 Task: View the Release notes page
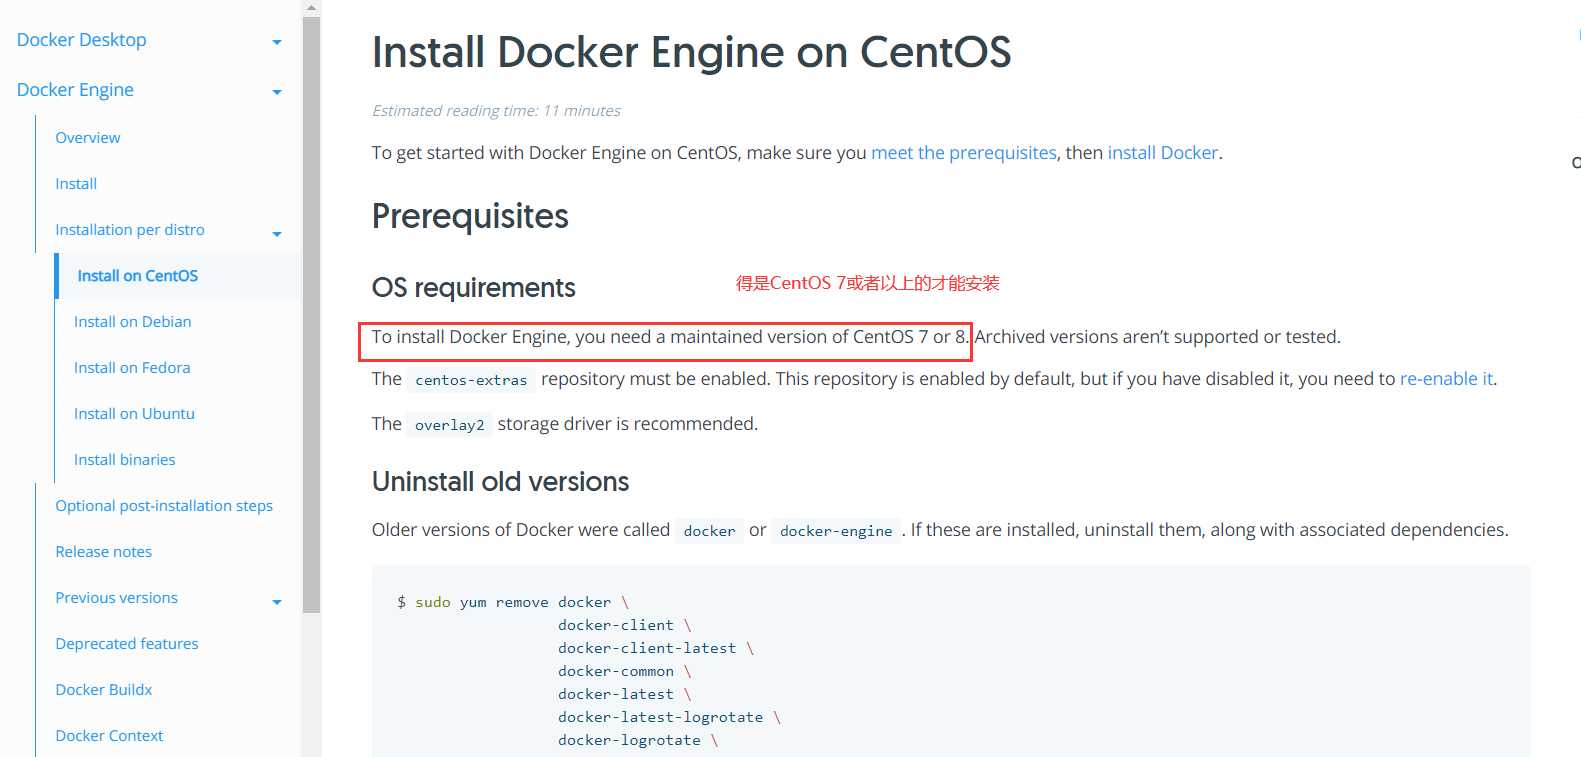click(x=104, y=552)
